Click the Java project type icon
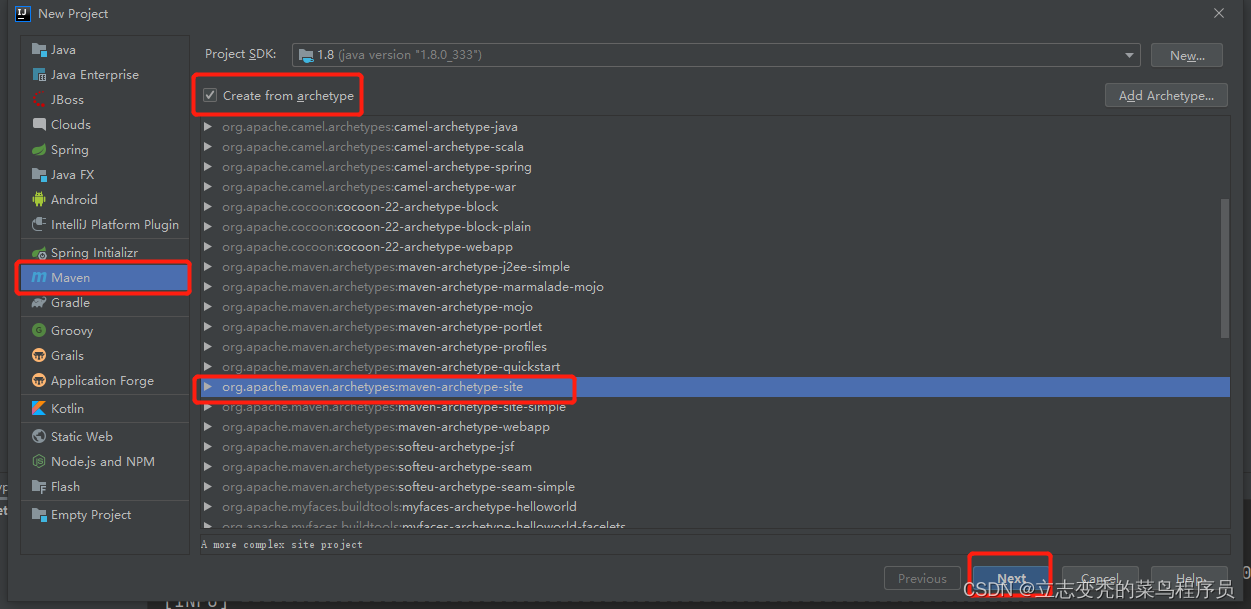The width and height of the screenshot is (1251, 609). coord(39,50)
